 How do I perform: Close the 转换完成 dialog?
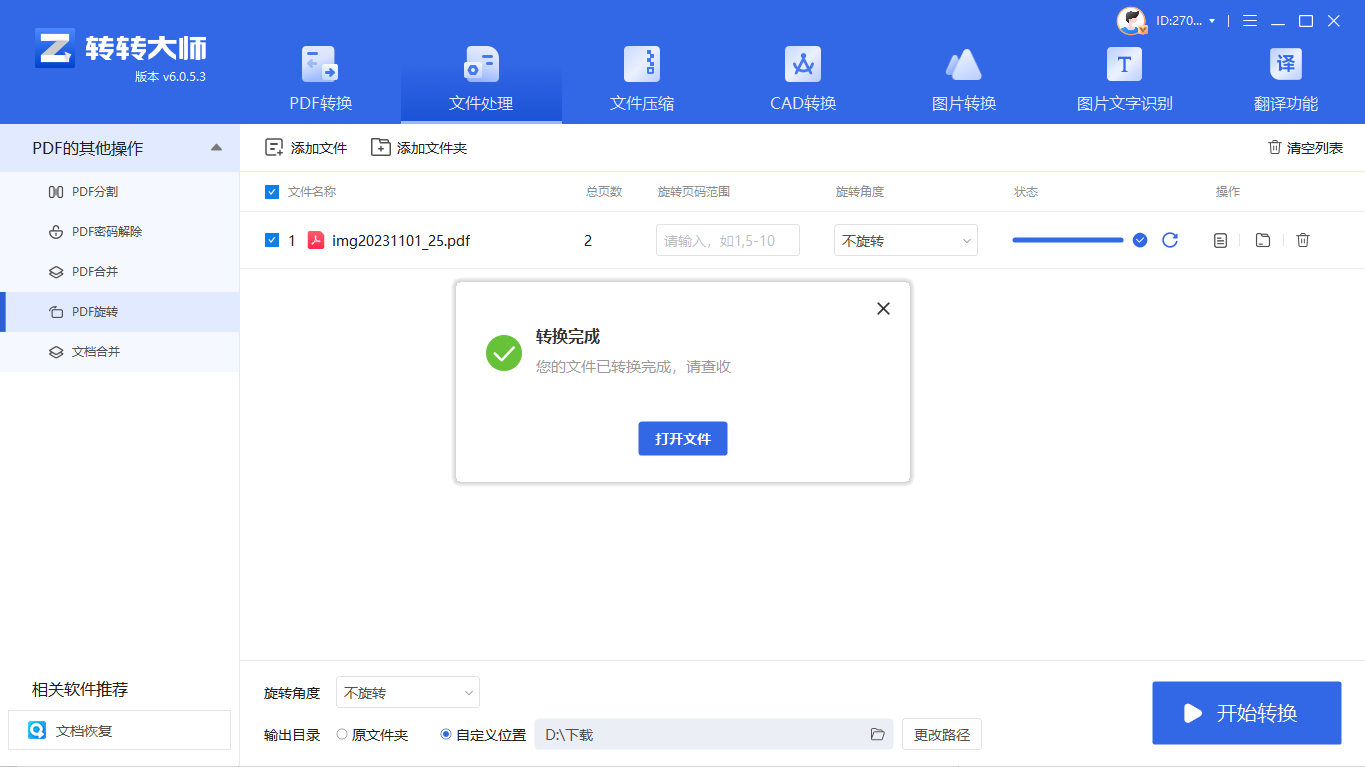(883, 309)
